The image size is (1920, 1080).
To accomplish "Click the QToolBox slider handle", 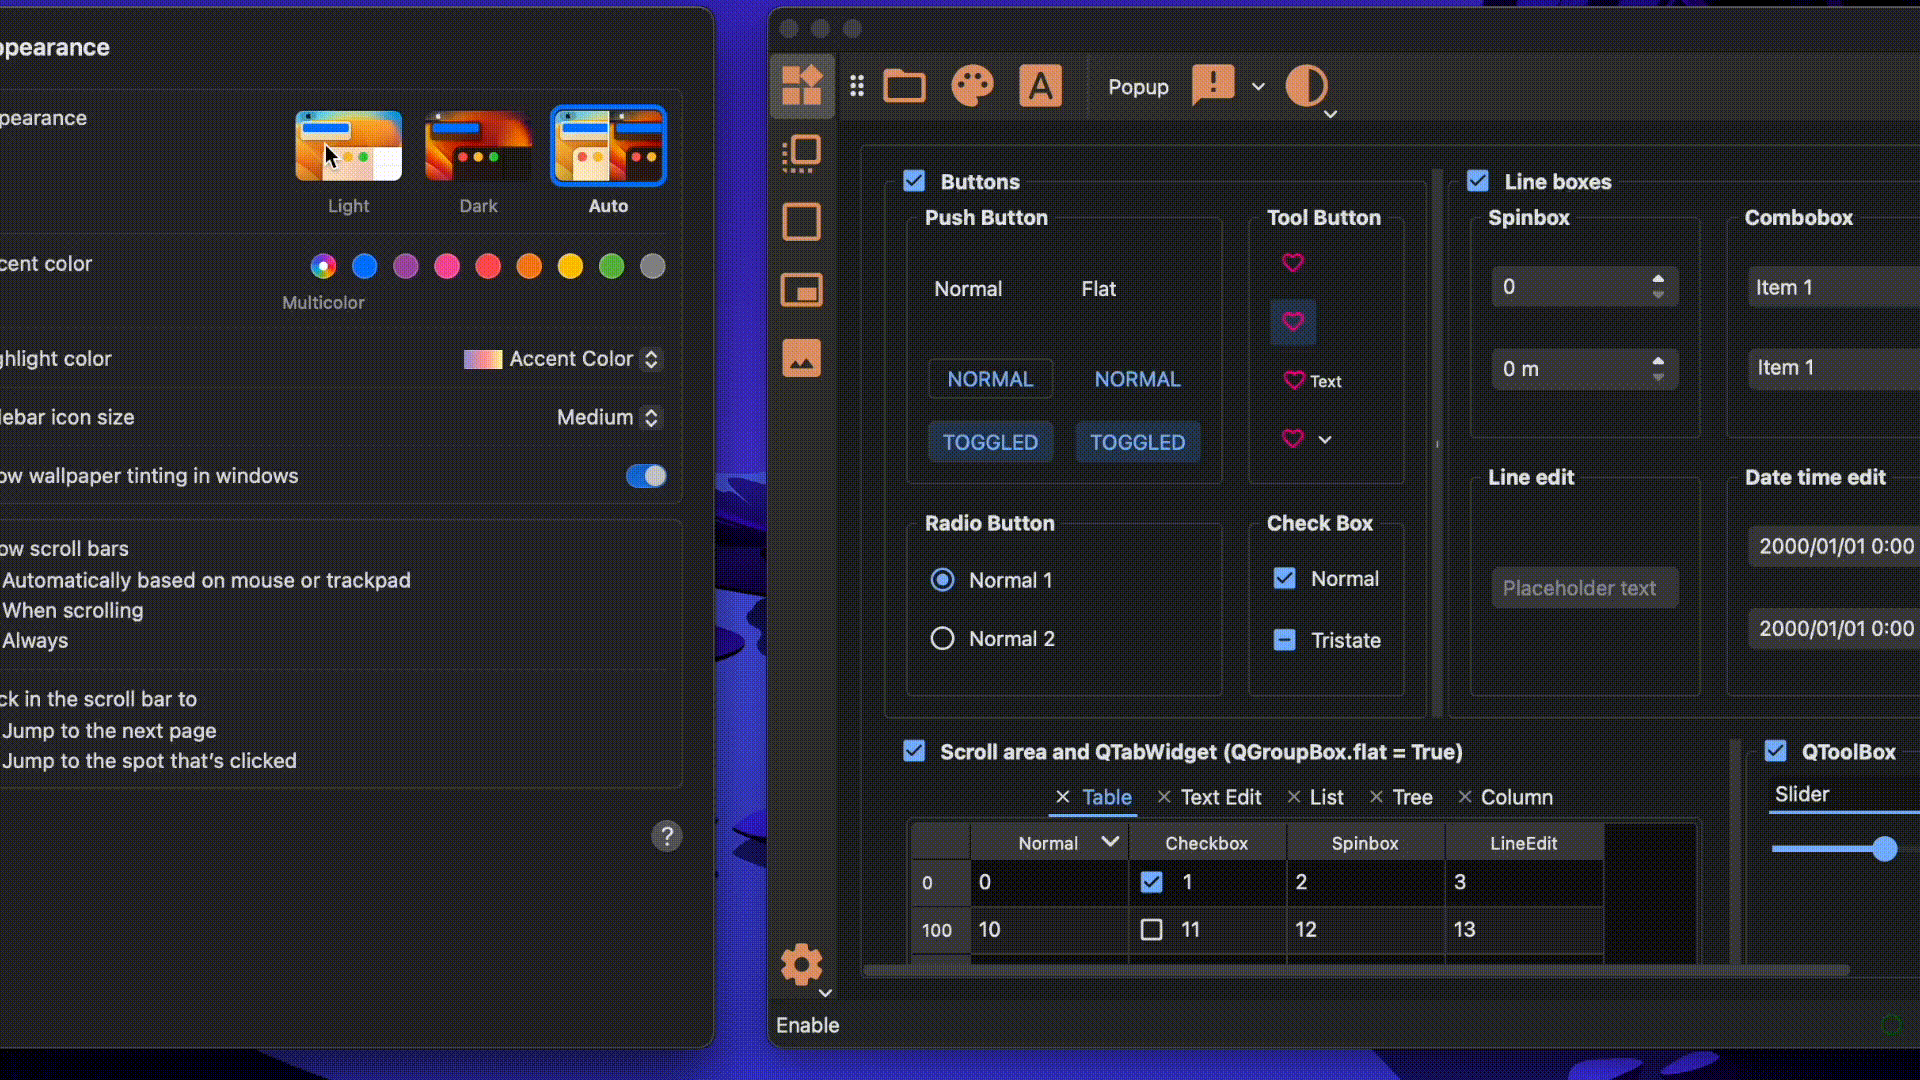I will (1885, 849).
